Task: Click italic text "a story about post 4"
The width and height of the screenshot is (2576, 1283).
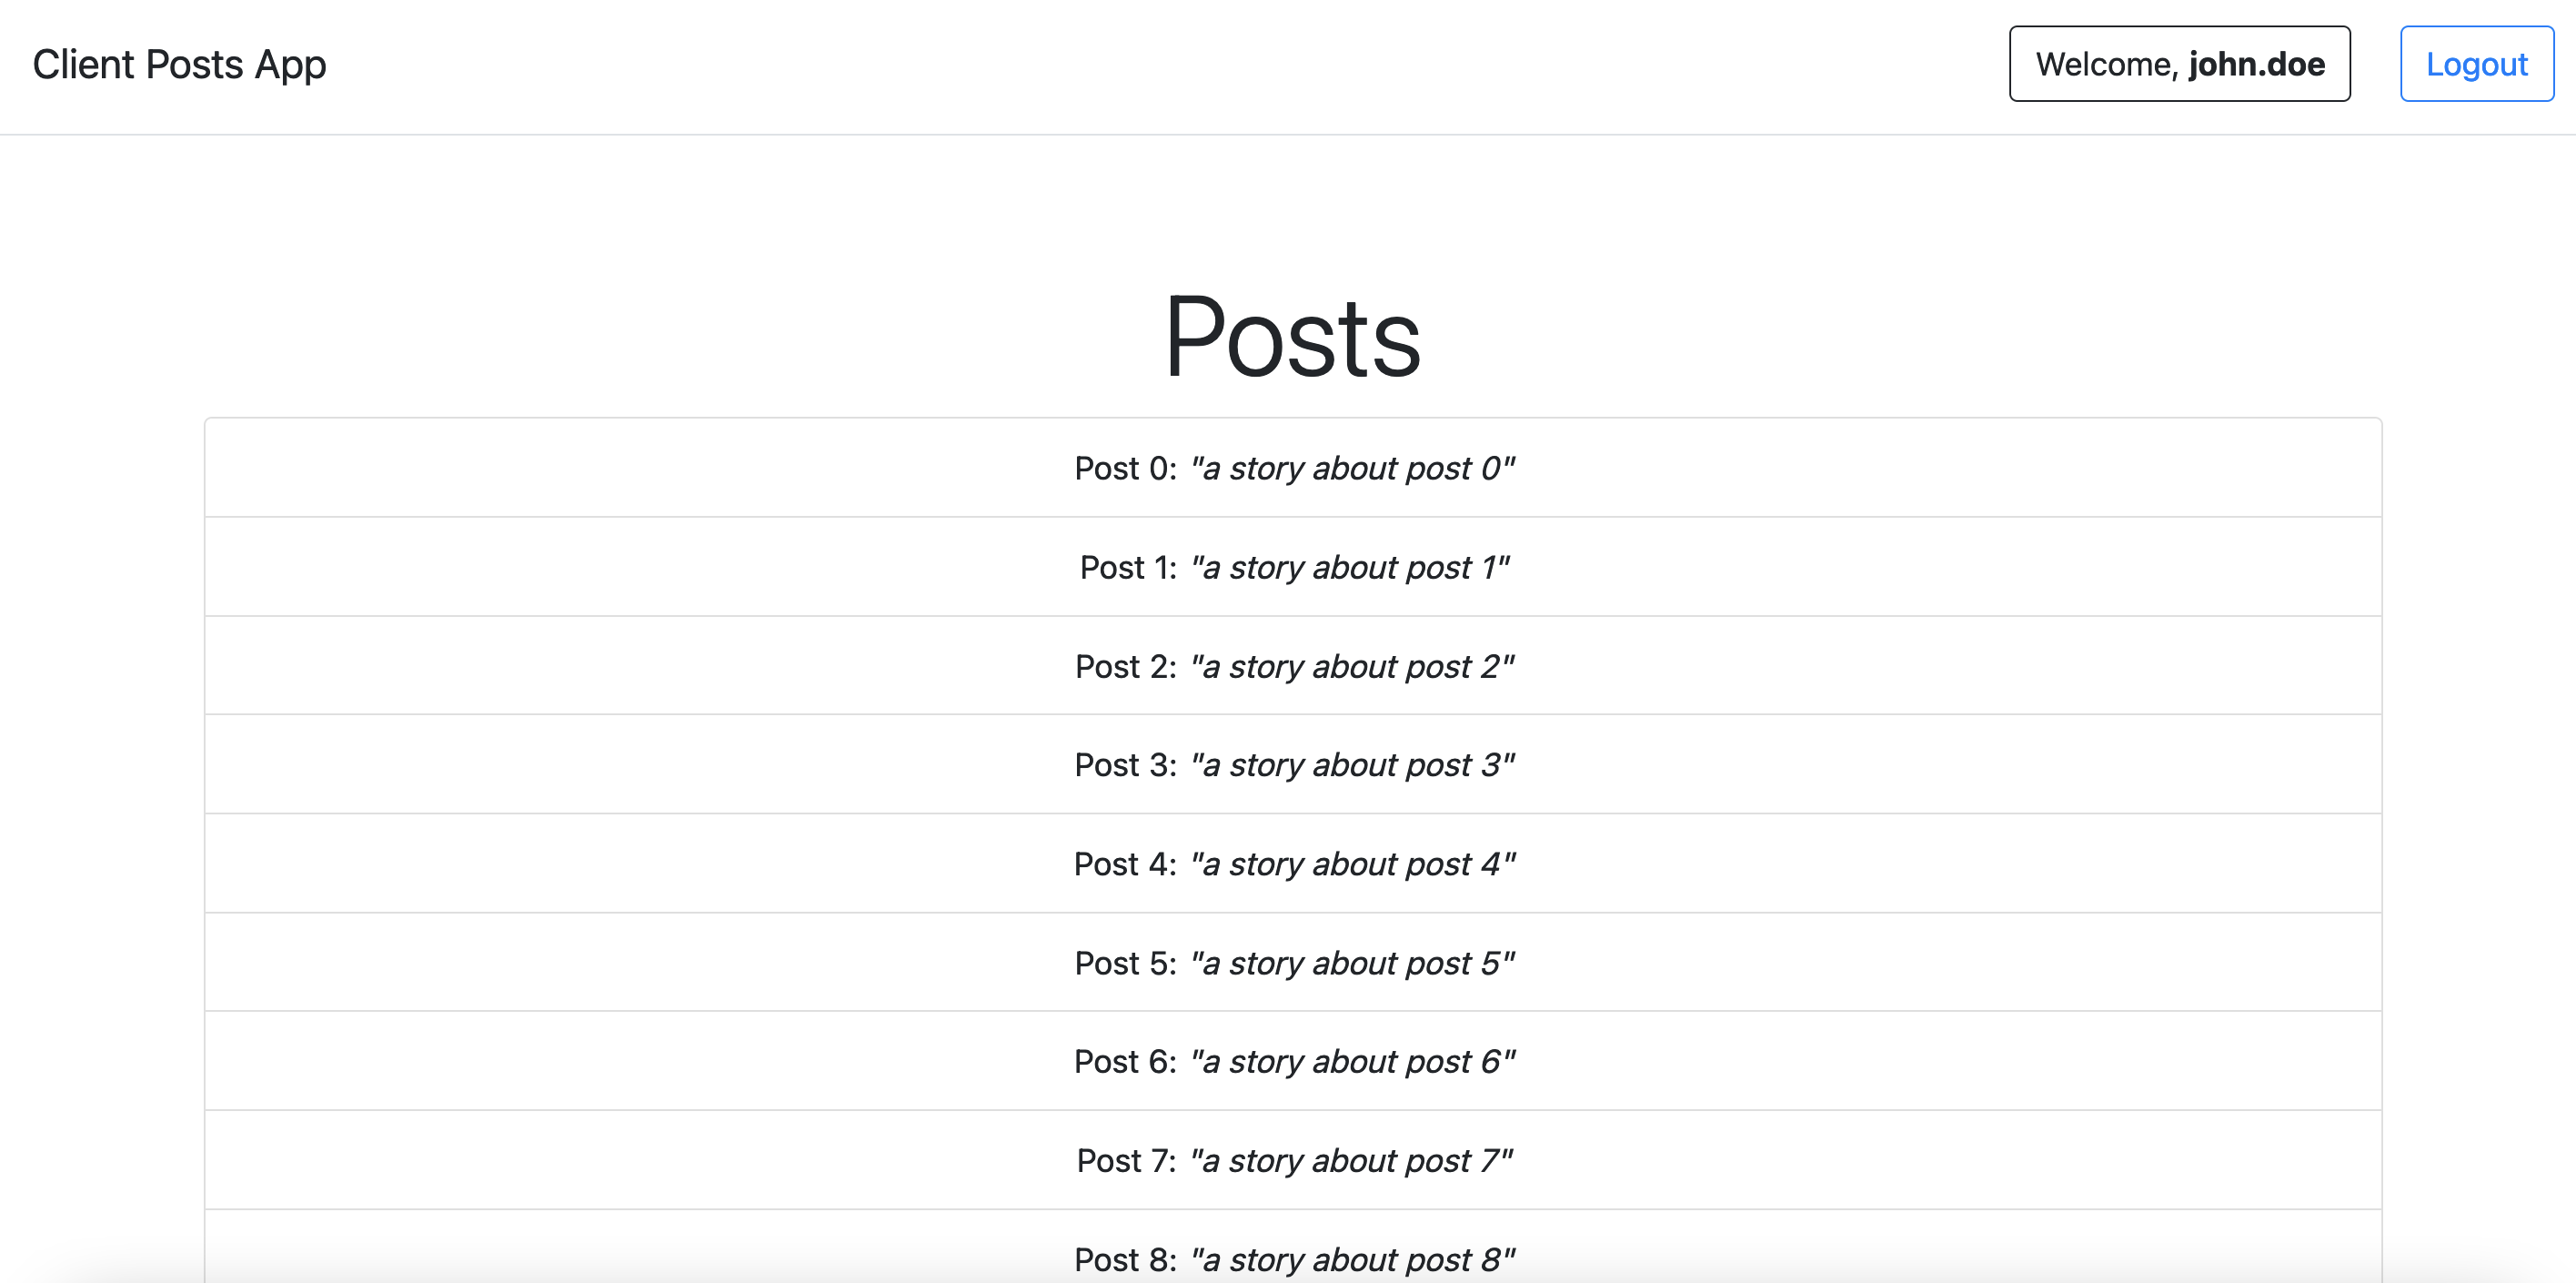Action: tap(1352, 863)
